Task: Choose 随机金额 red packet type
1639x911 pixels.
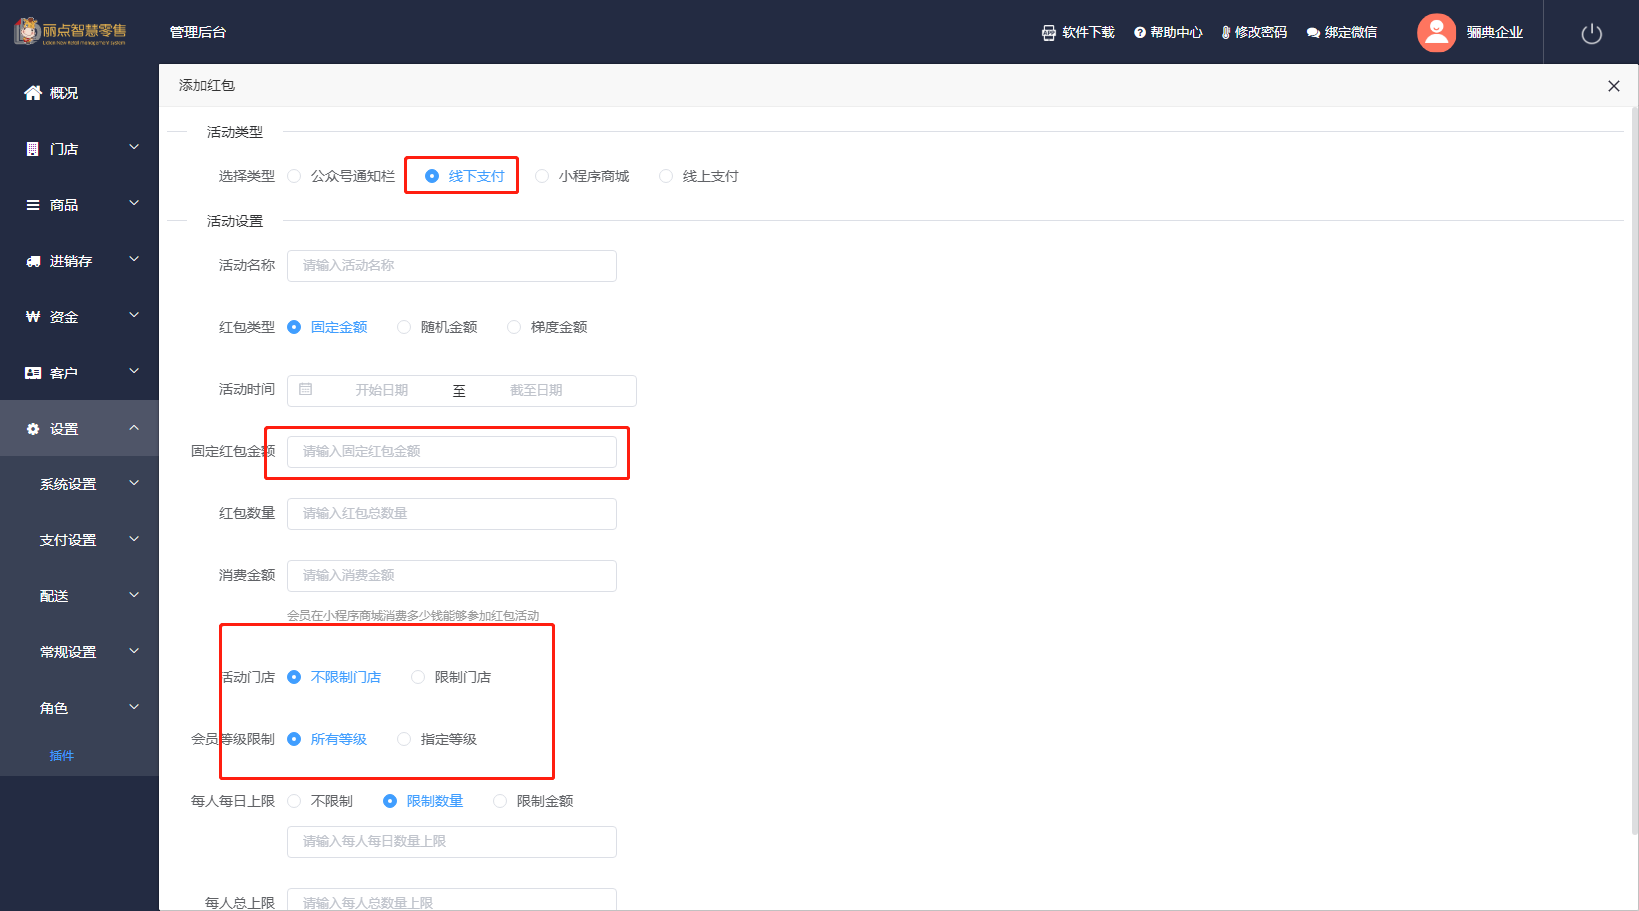Action: point(437,327)
